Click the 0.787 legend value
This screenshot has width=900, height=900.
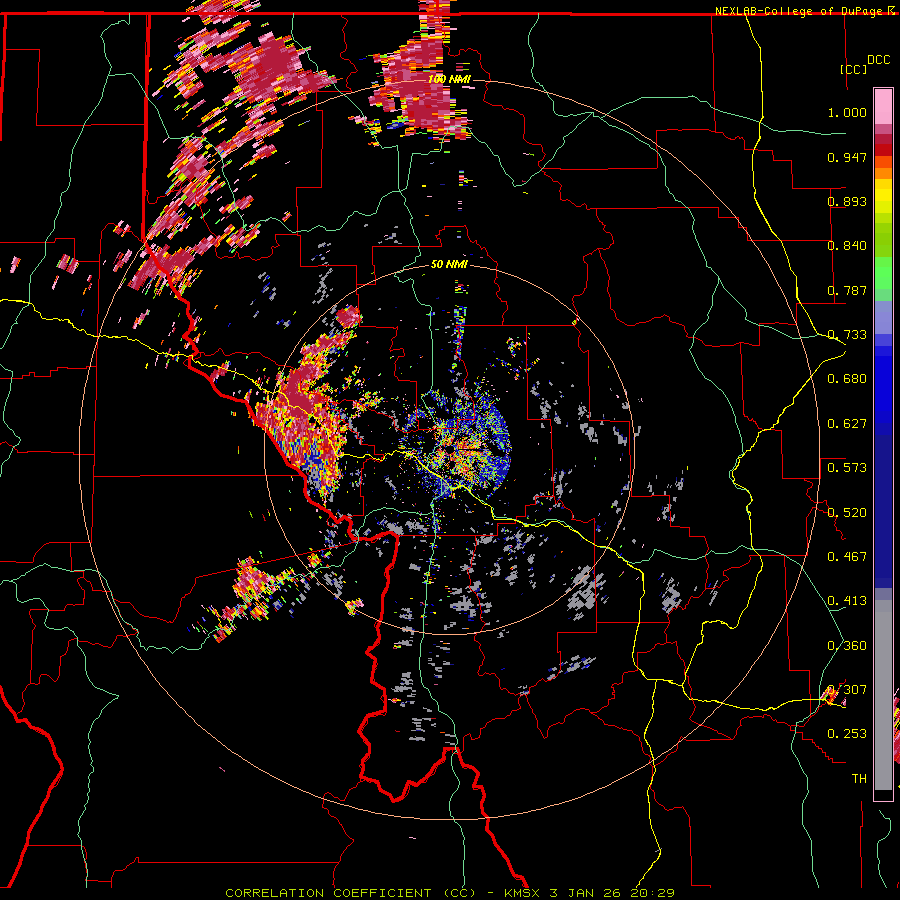(x=847, y=290)
